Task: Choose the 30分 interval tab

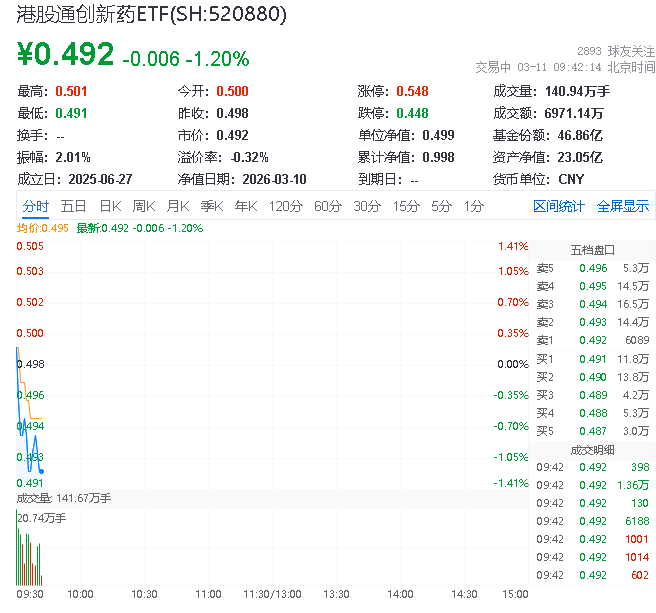Action: click(x=366, y=206)
